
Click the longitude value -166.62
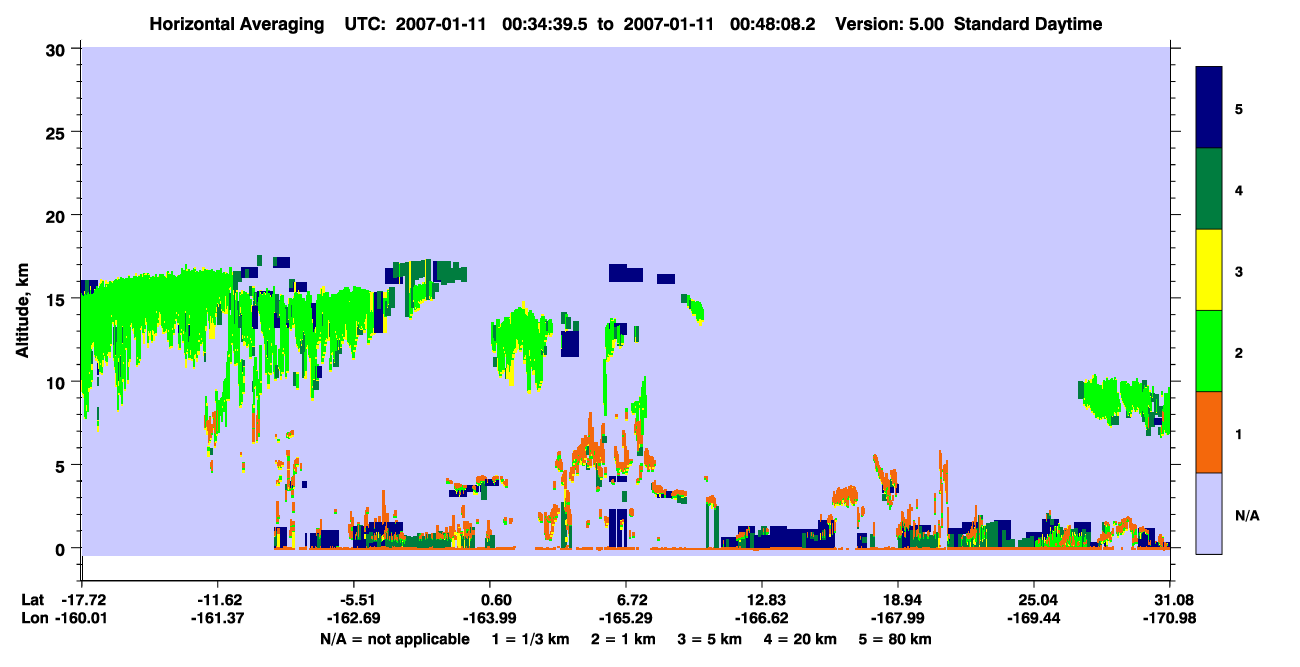pos(762,619)
